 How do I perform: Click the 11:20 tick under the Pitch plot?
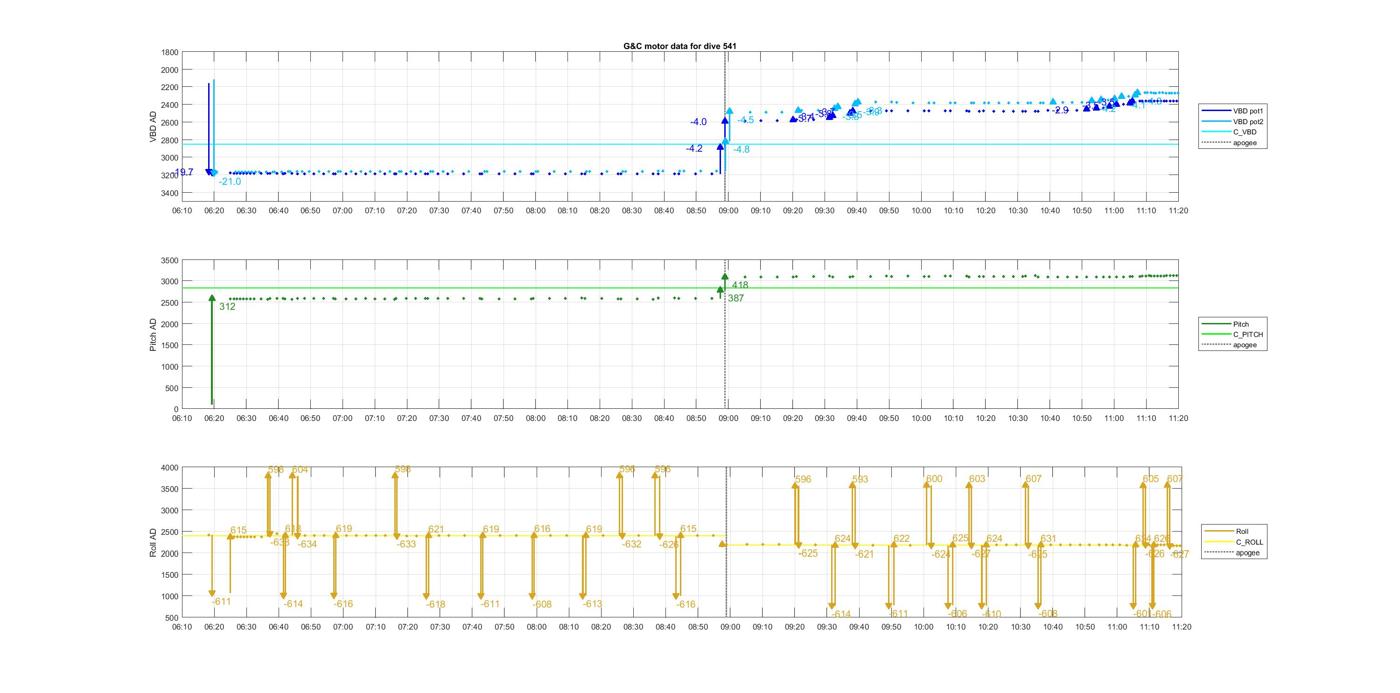pos(1178,419)
